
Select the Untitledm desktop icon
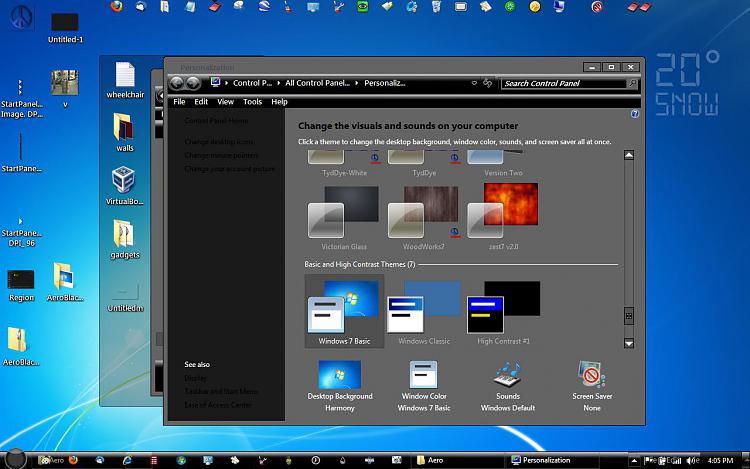(x=125, y=296)
